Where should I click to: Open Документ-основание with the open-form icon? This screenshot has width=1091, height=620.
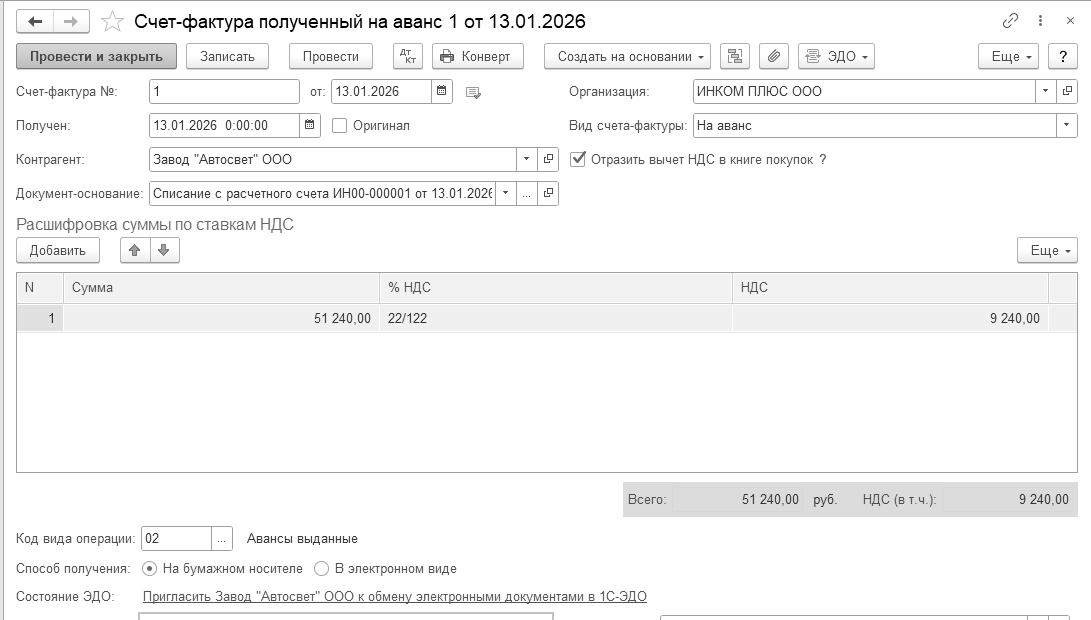point(548,193)
